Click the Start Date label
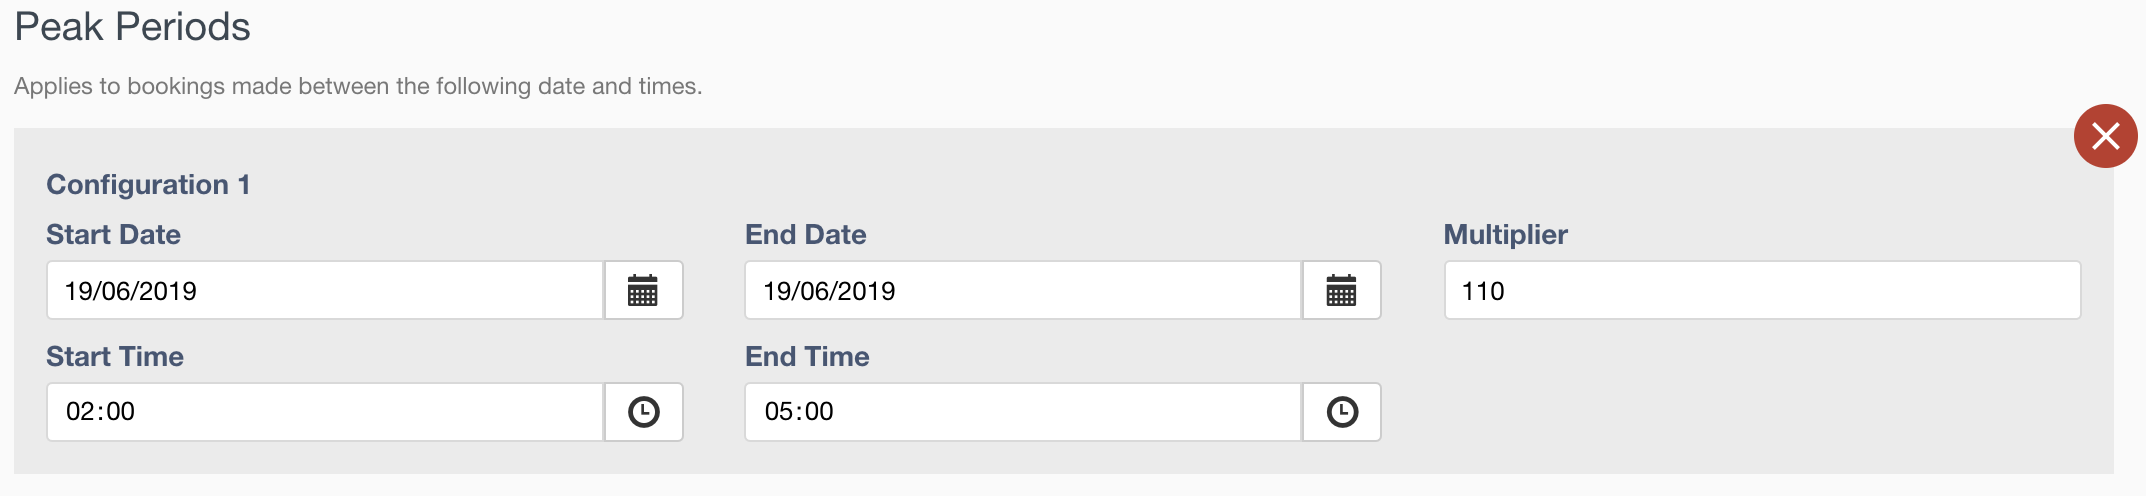 (113, 234)
